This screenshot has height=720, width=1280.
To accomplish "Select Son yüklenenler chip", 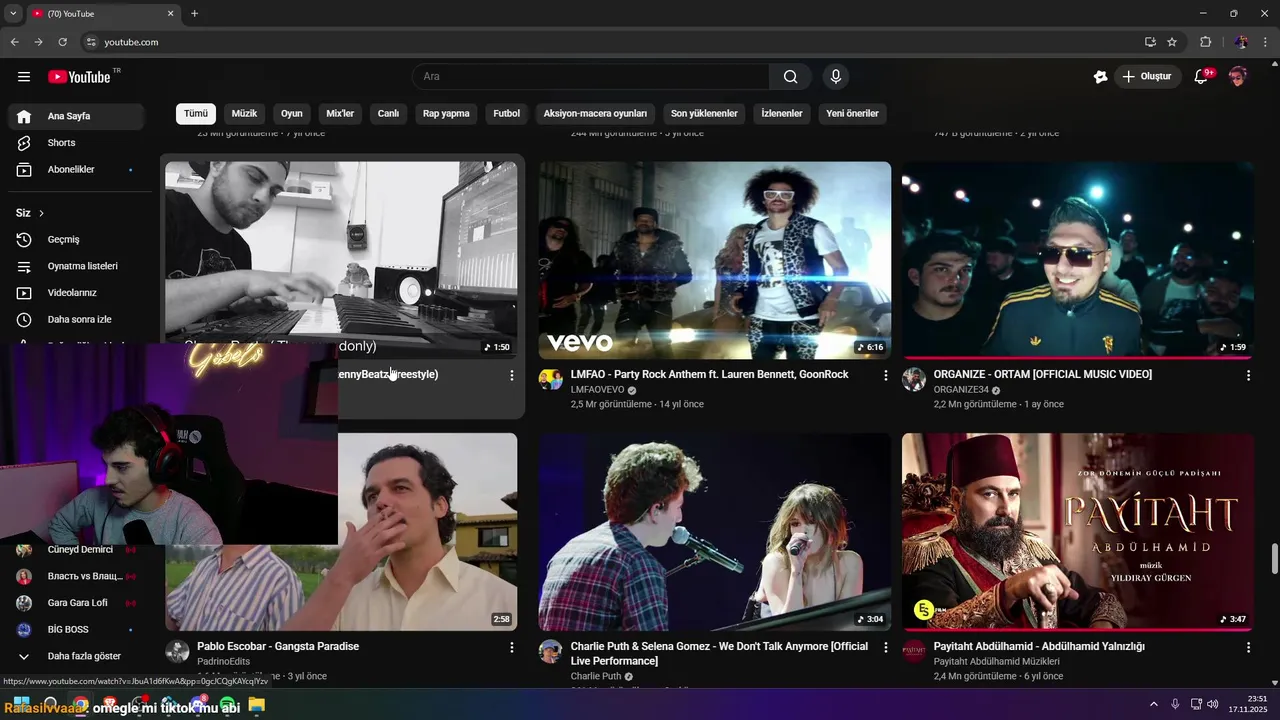I will pyautogui.click(x=704, y=113).
